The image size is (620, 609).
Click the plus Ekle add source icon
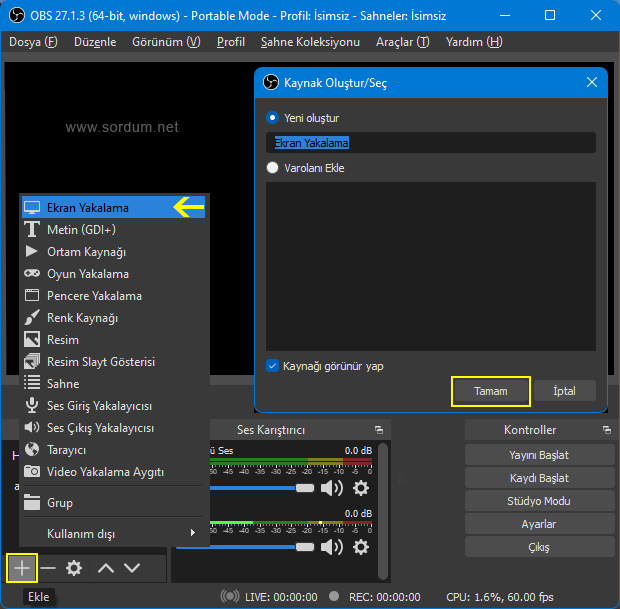coord(22,568)
